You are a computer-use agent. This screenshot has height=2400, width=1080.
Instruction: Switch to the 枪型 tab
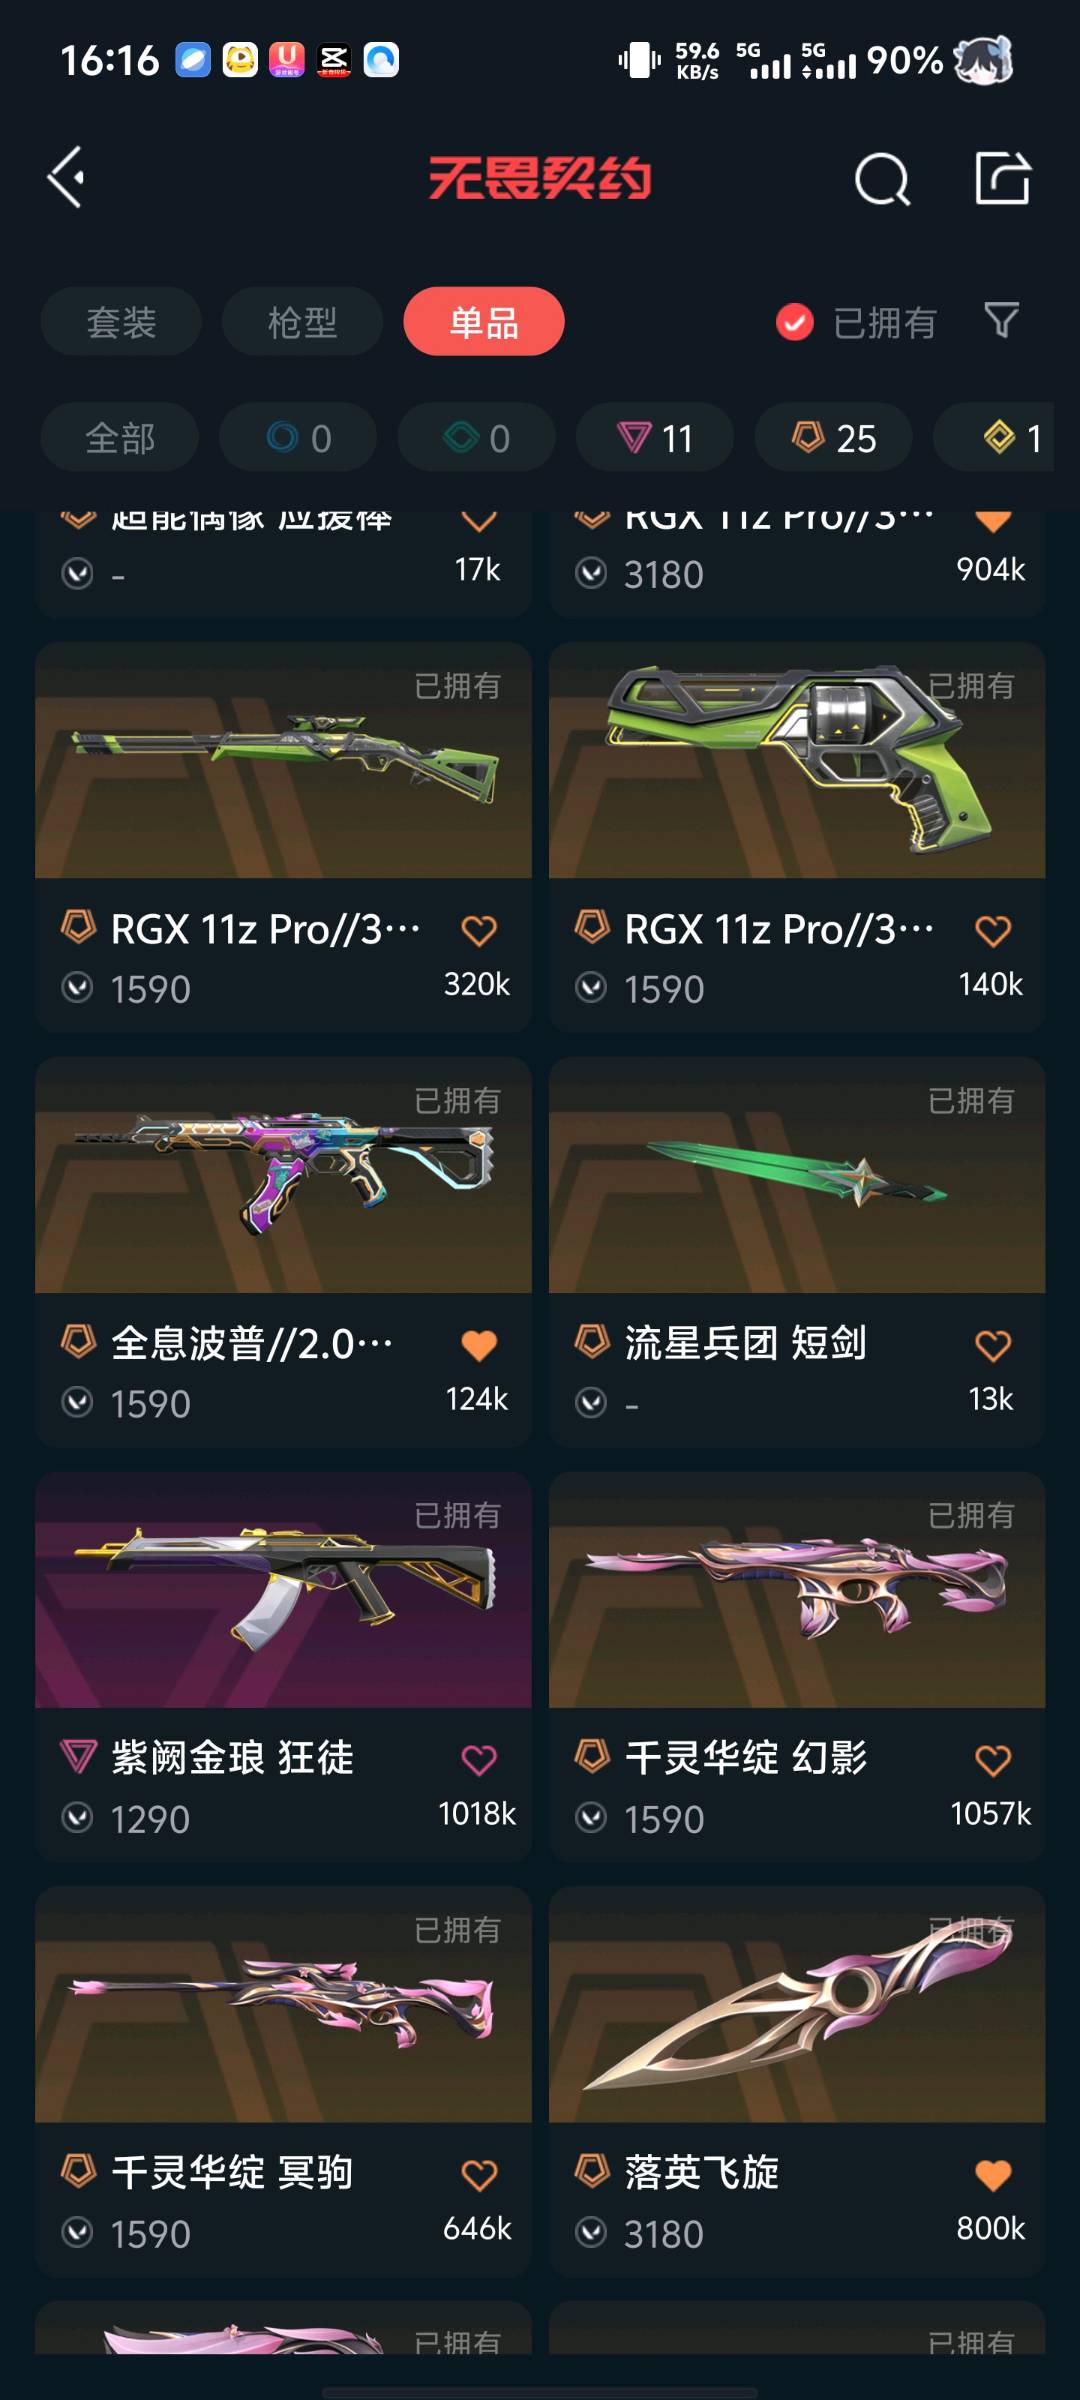[302, 322]
